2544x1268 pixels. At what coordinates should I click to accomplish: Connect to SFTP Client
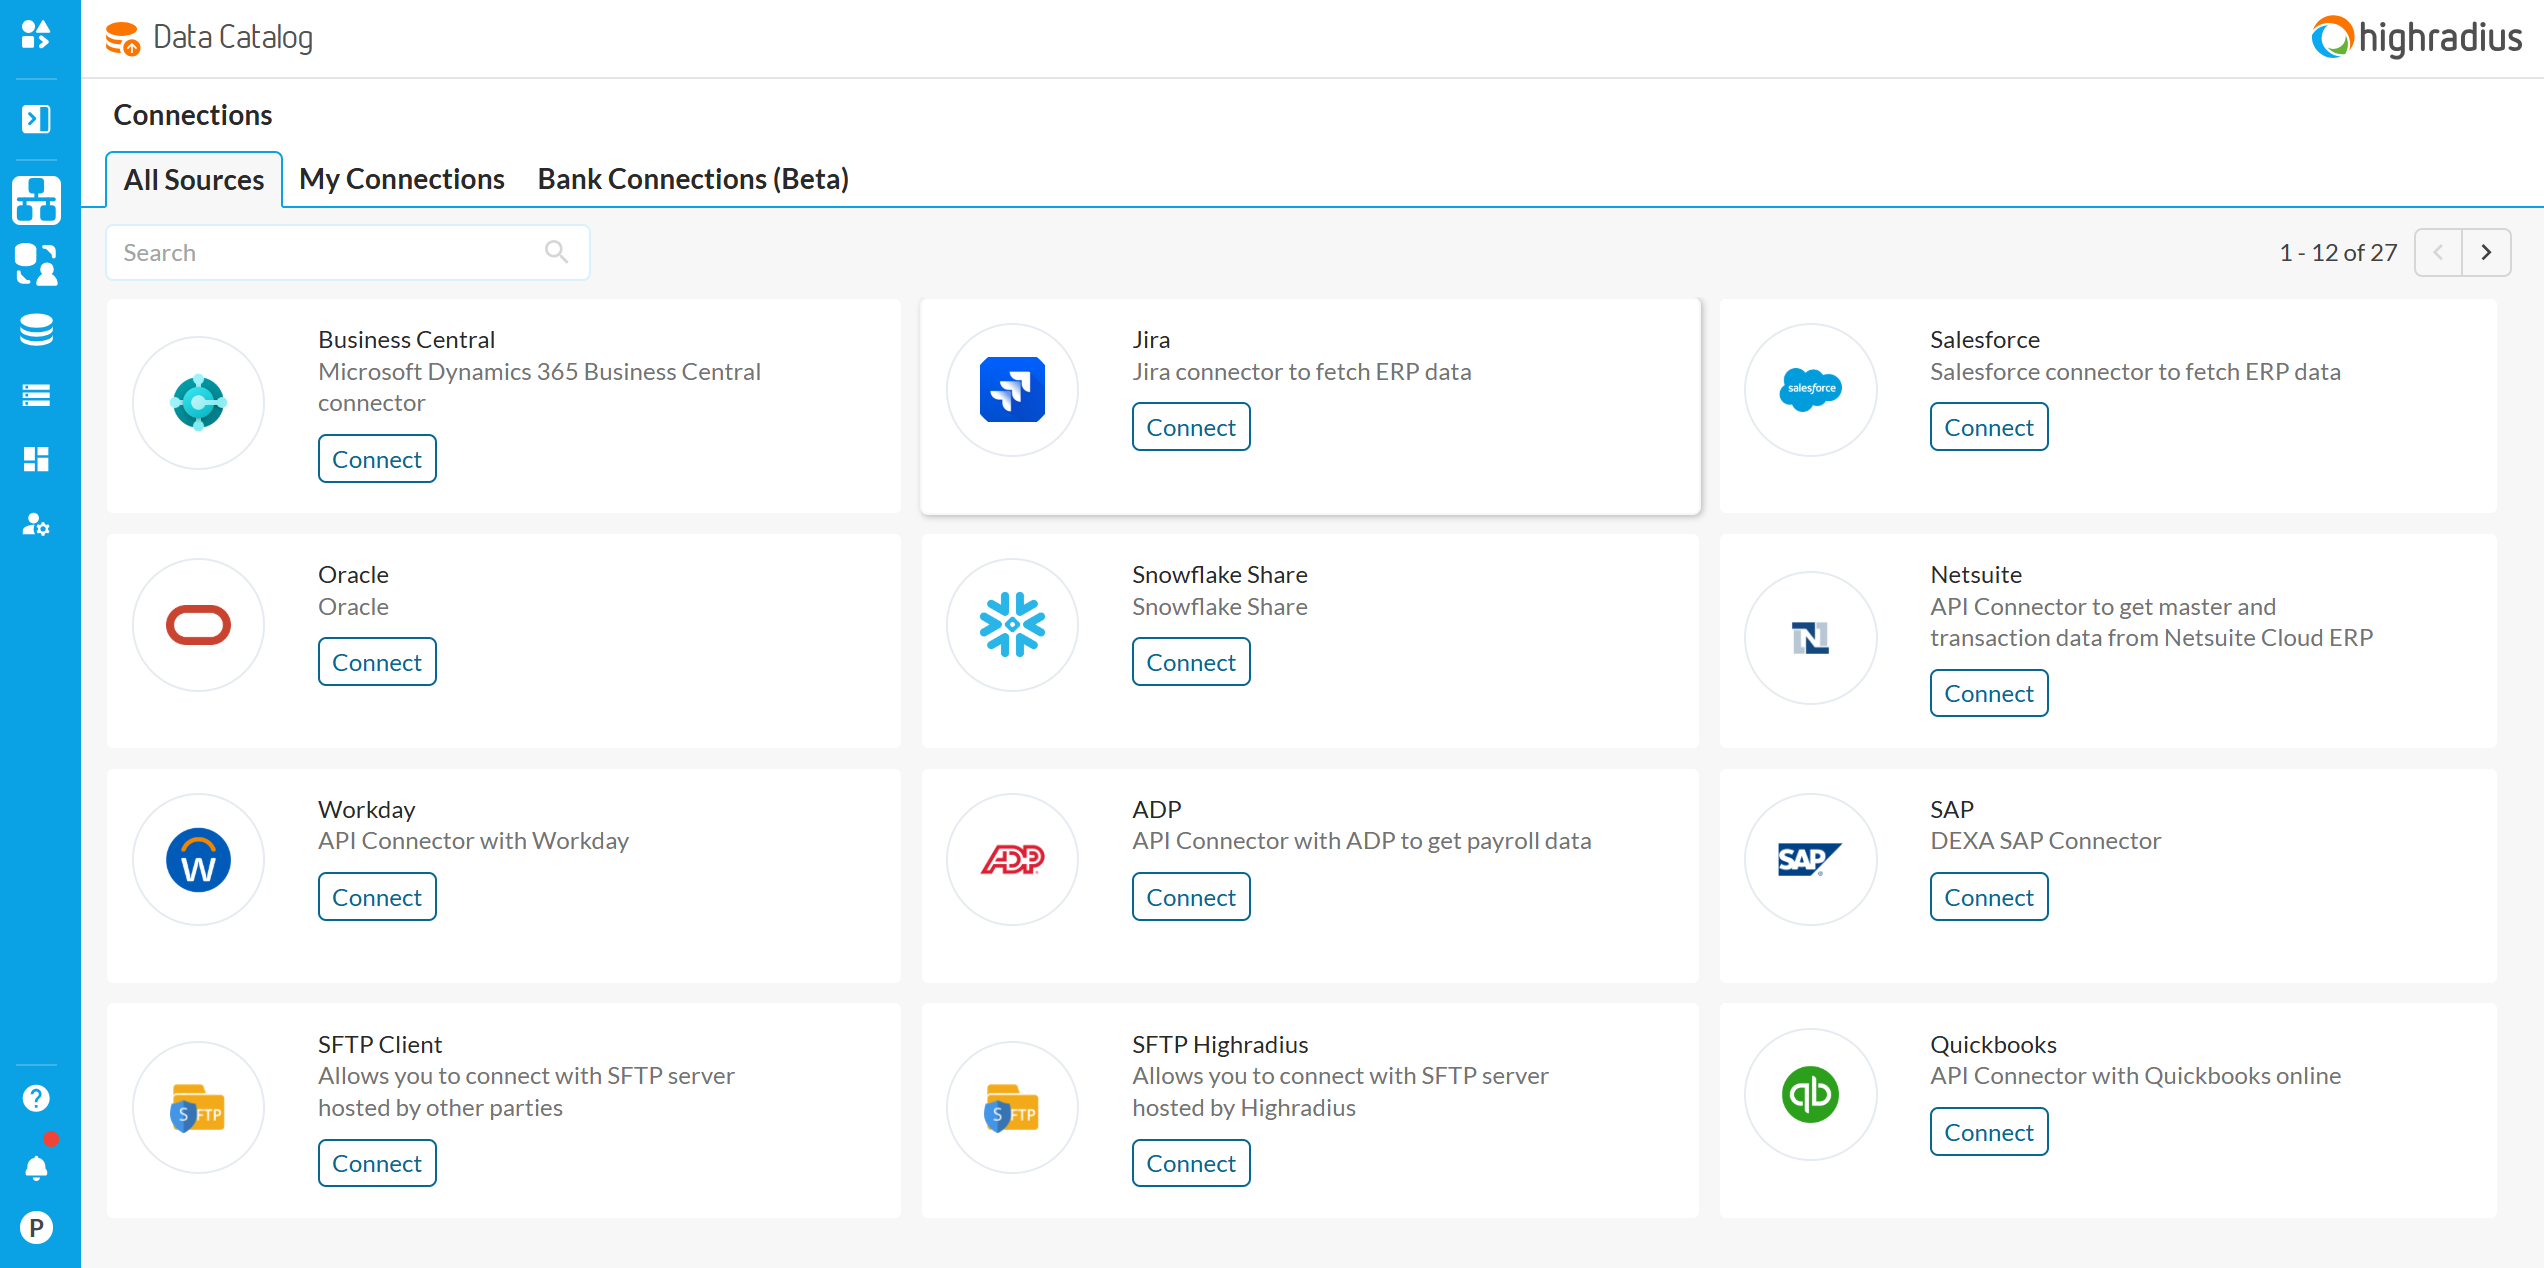coord(377,1163)
